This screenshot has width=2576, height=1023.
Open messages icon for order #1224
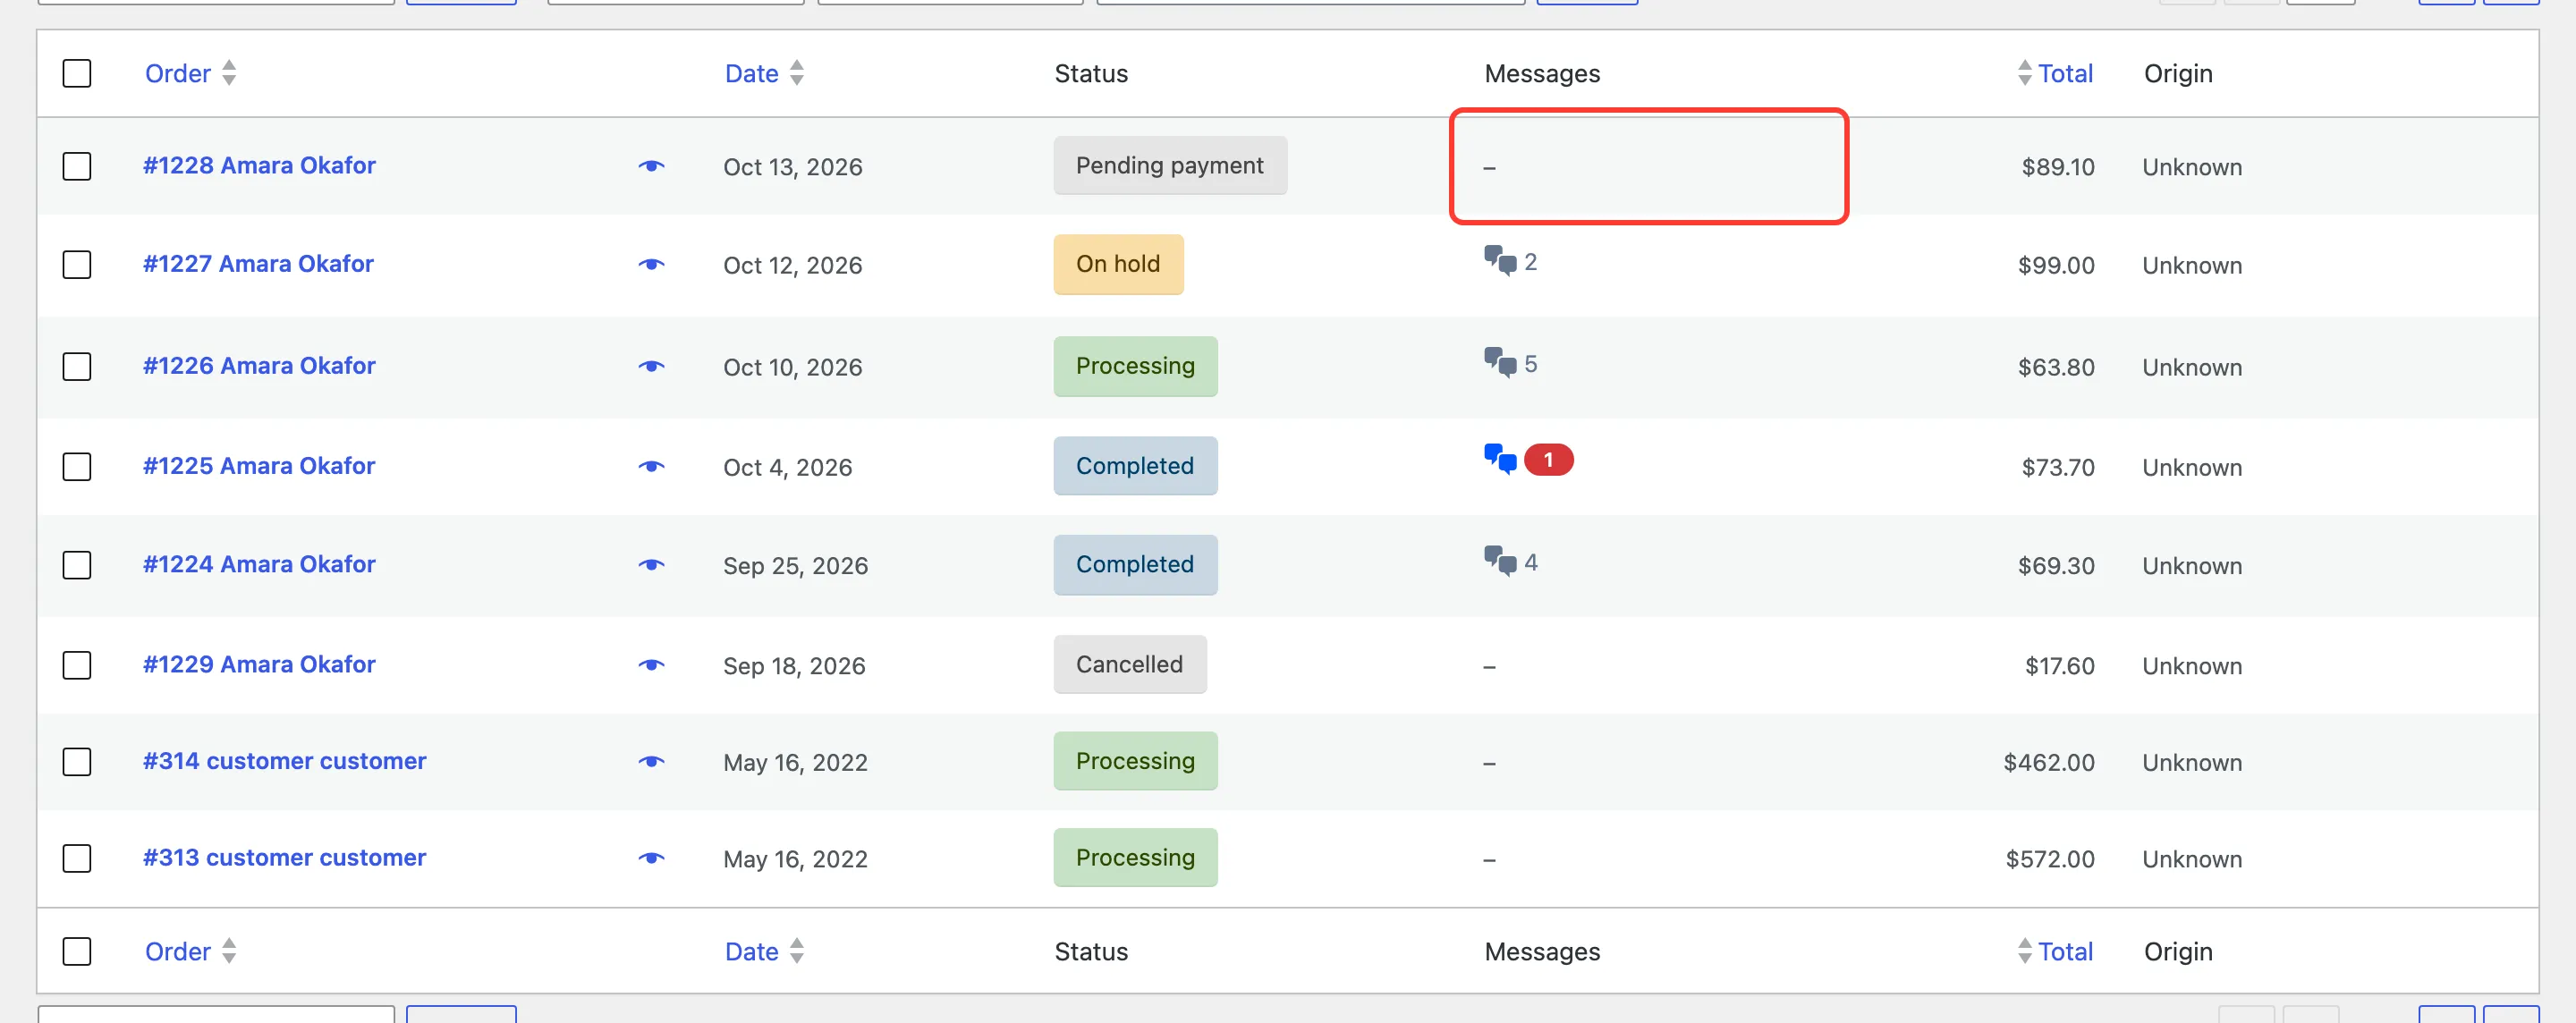point(1500,561)
